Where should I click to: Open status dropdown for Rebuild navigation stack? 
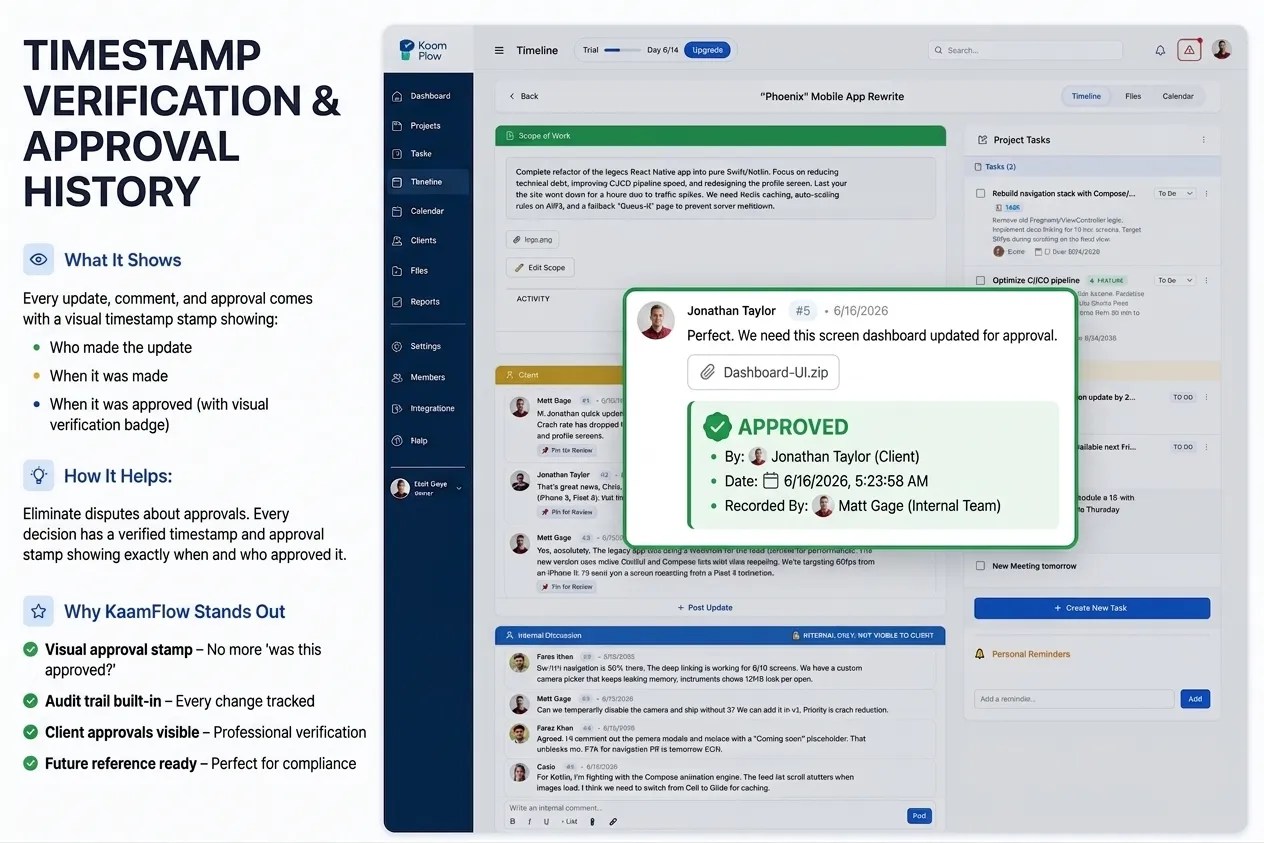tap(1175, 194)
